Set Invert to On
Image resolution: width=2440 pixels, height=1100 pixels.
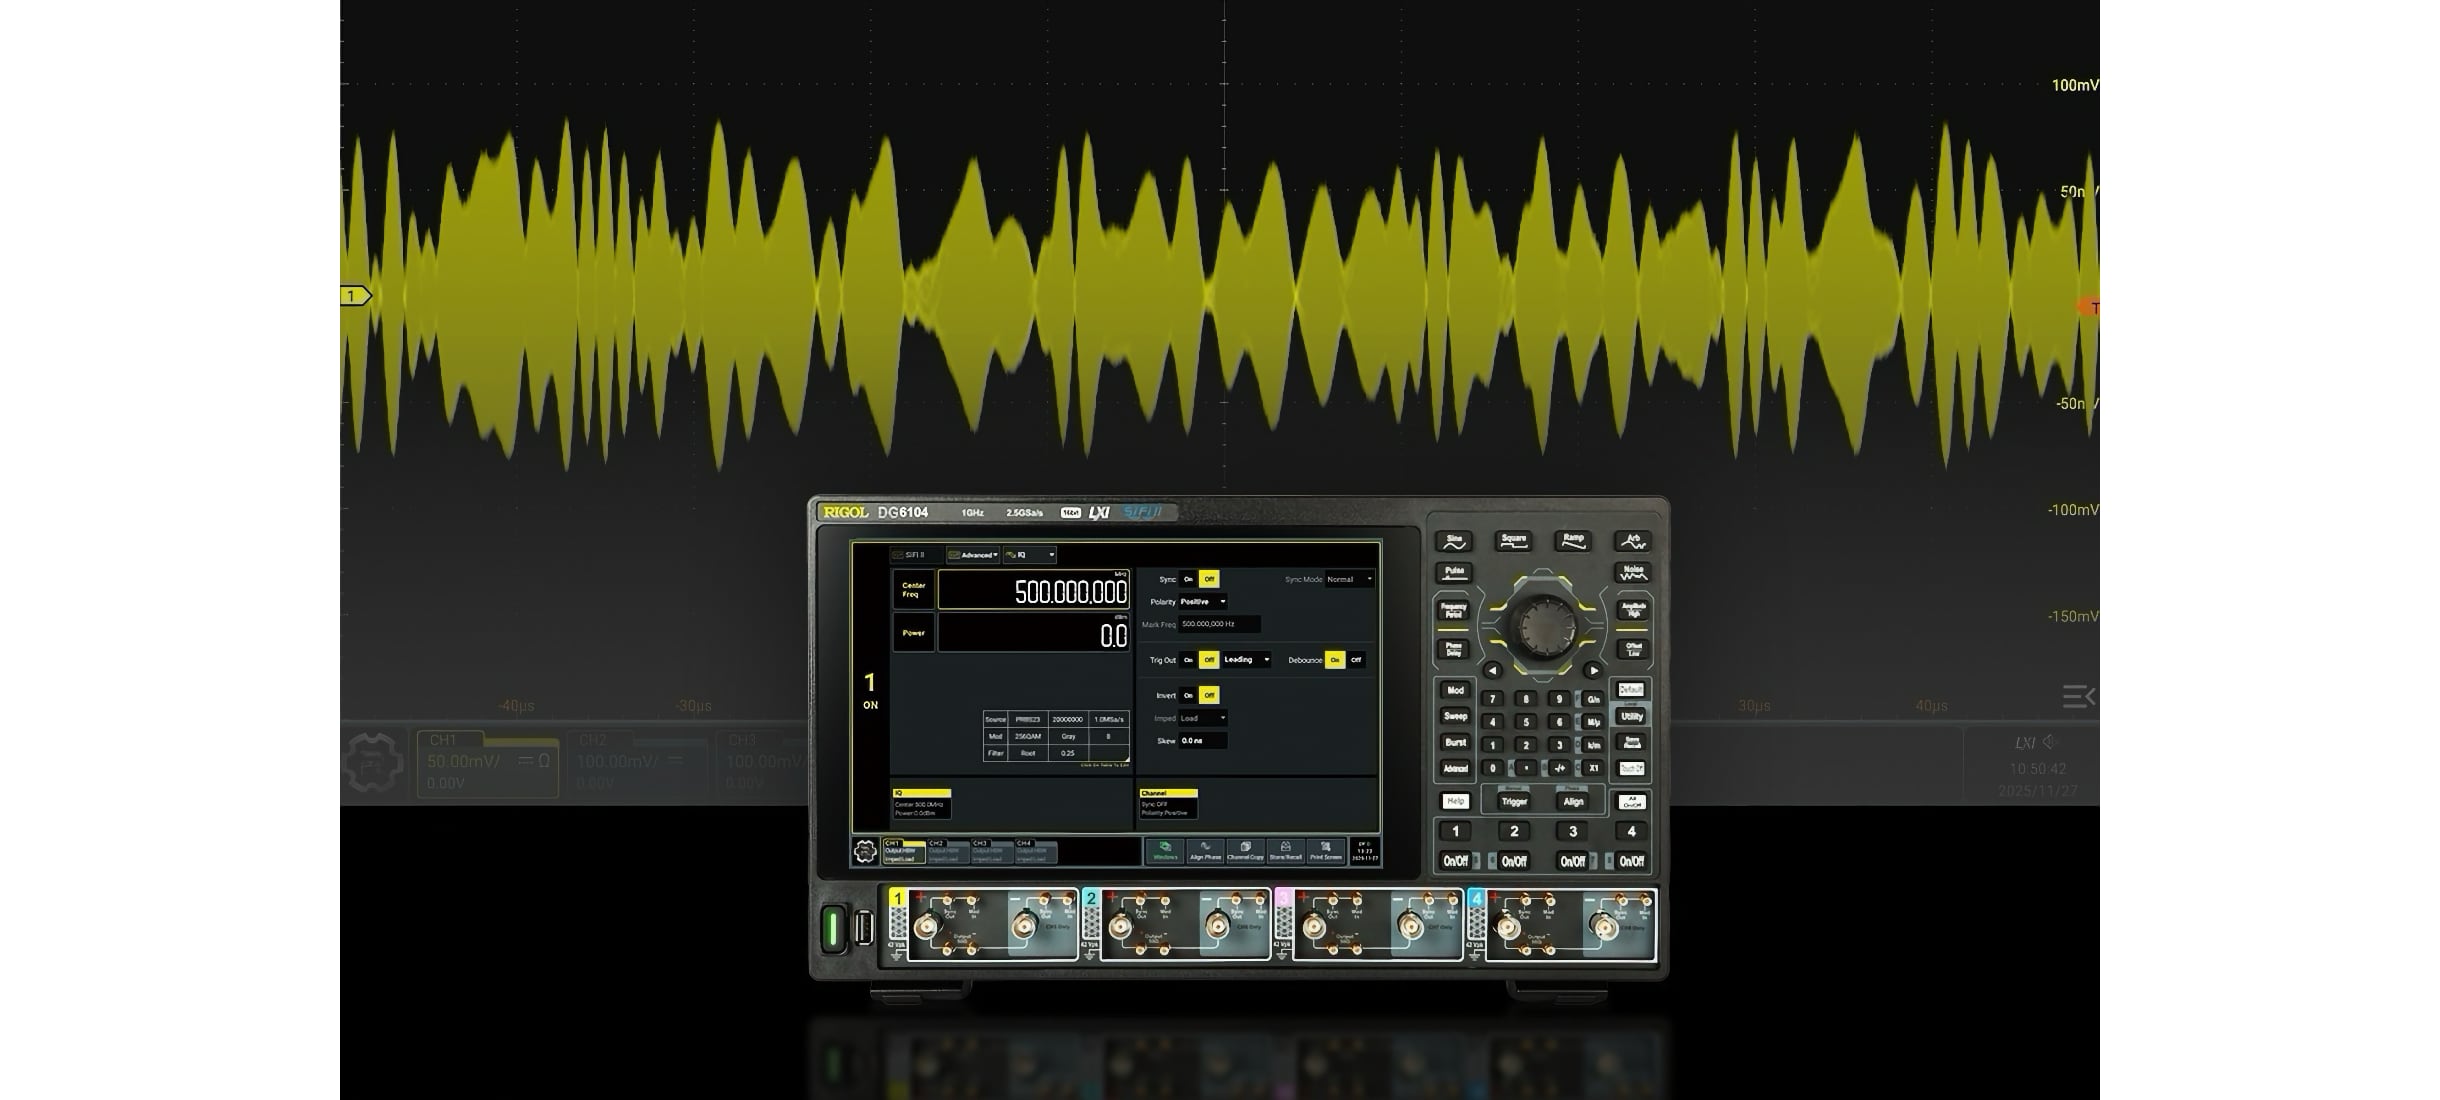pos(1188,695)
